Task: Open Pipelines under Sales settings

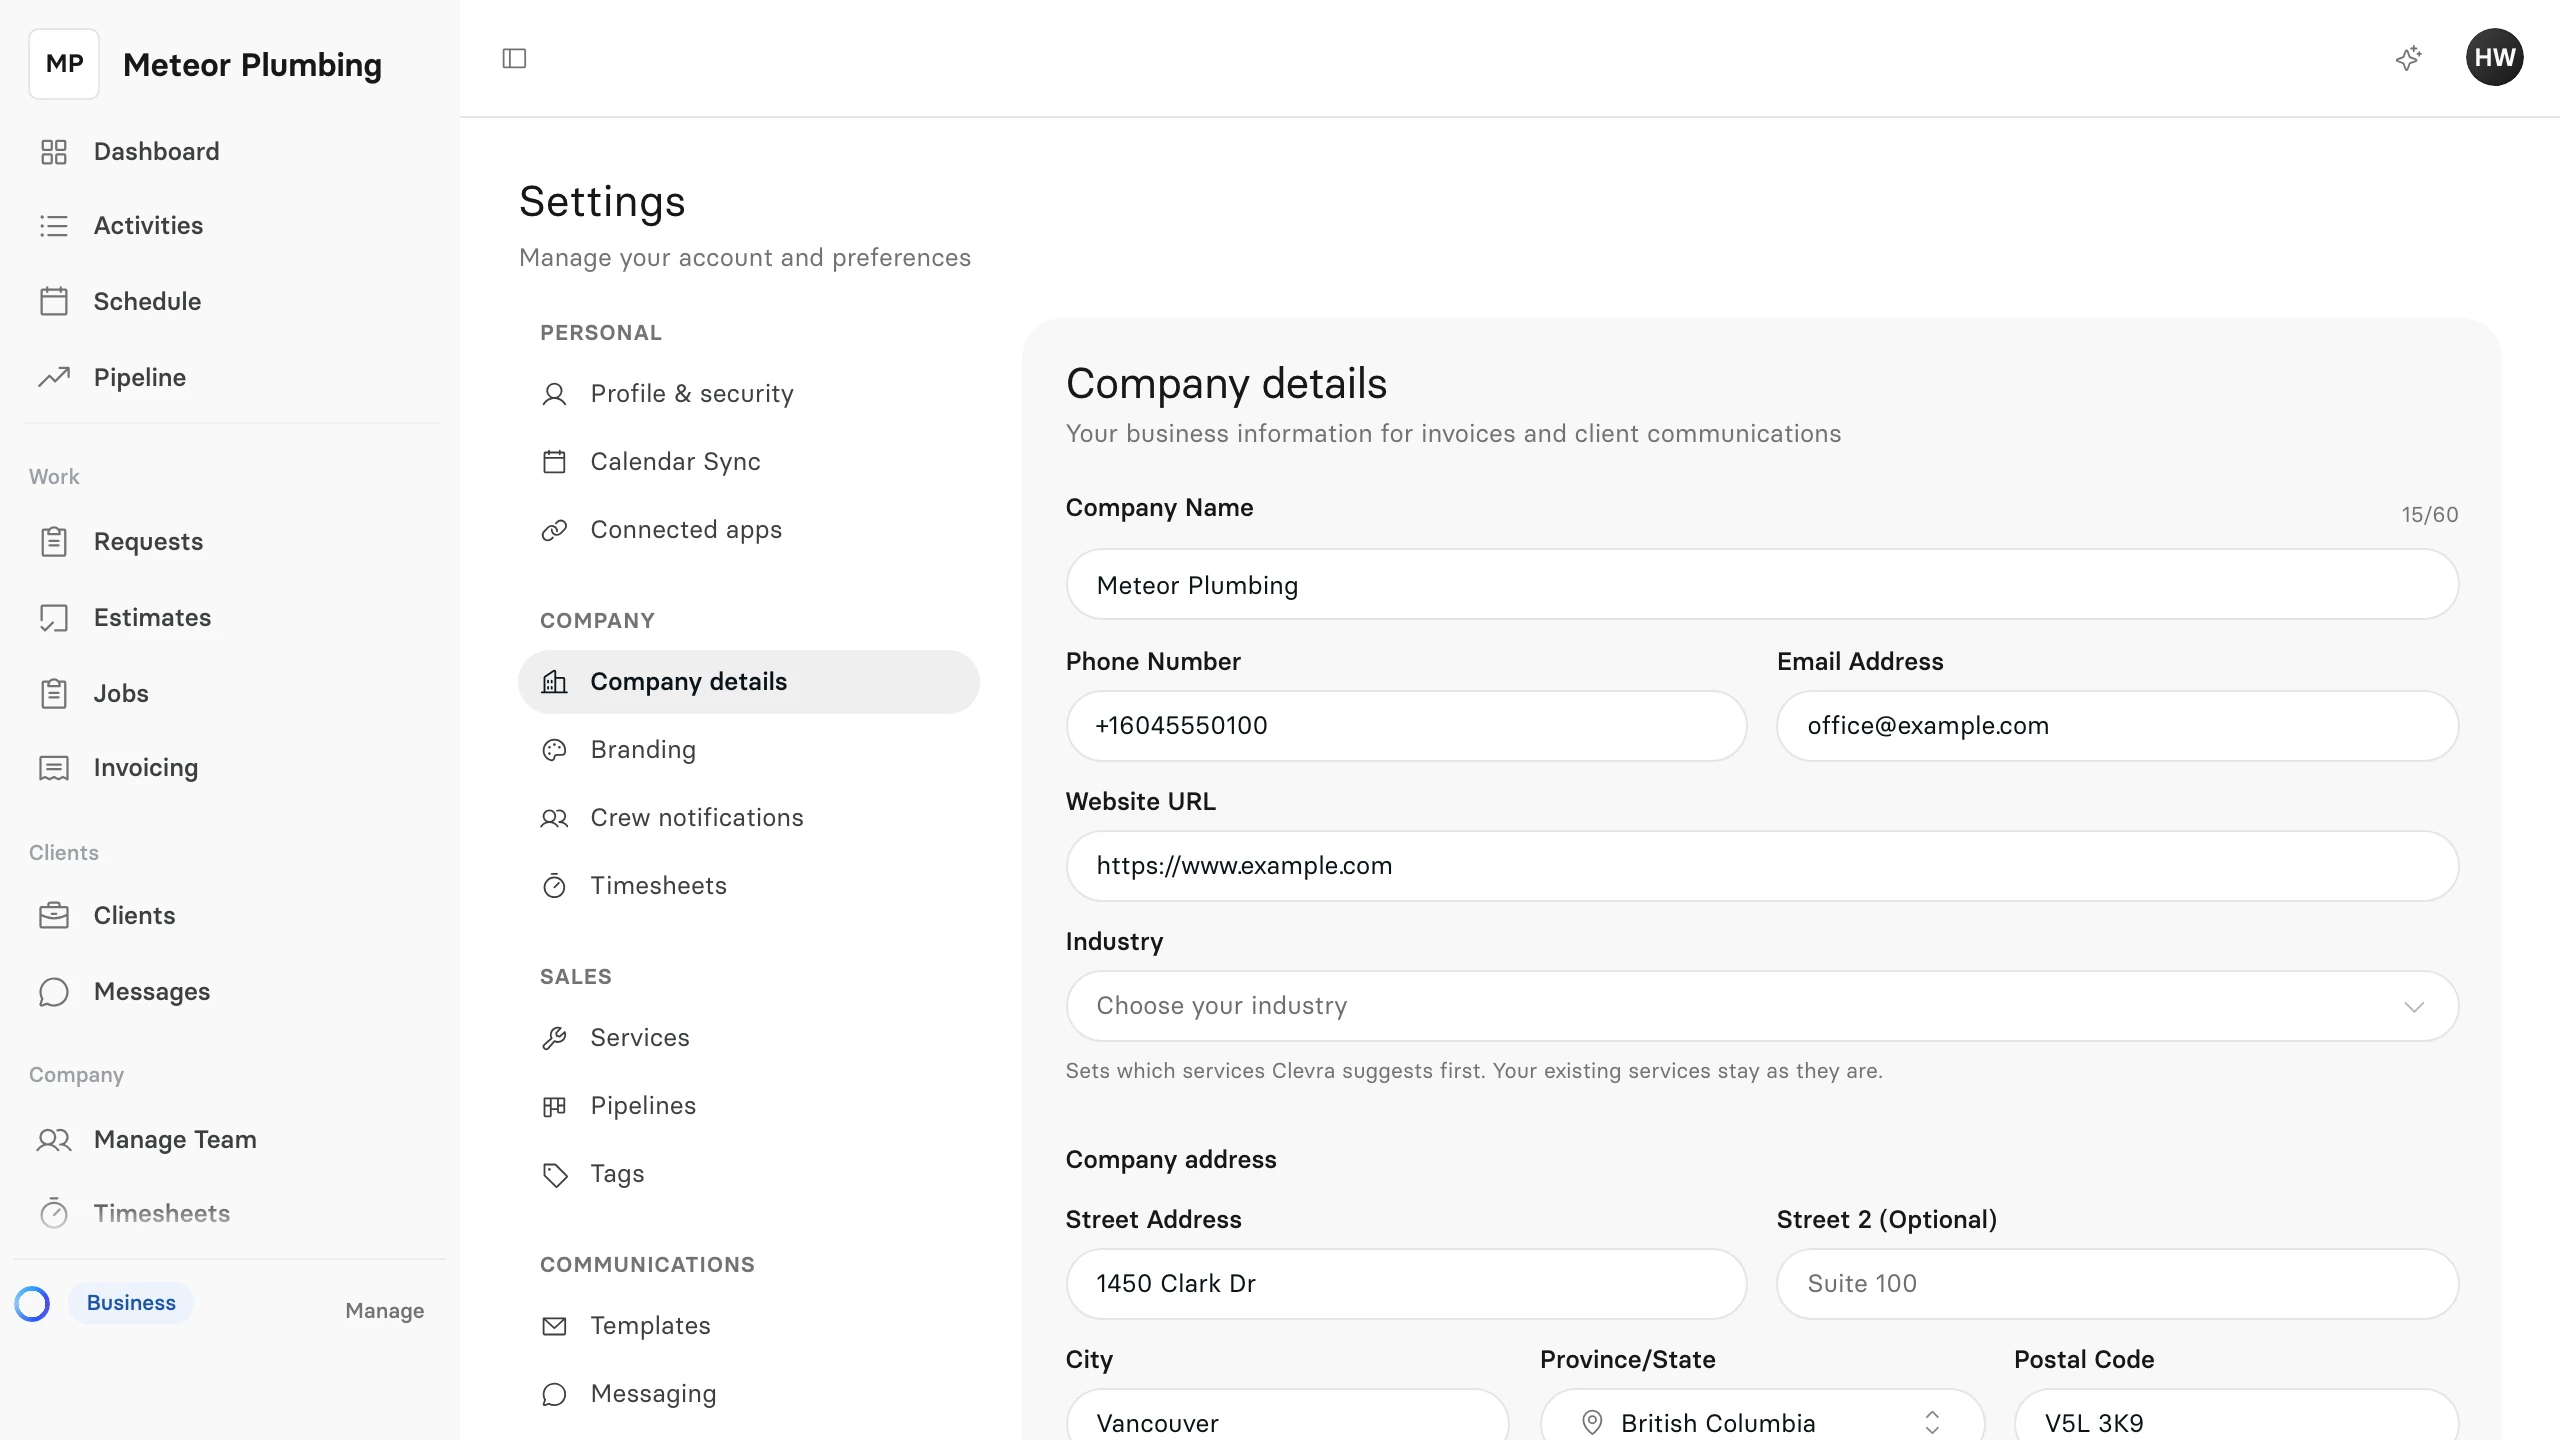Action: click(749, 1106)
